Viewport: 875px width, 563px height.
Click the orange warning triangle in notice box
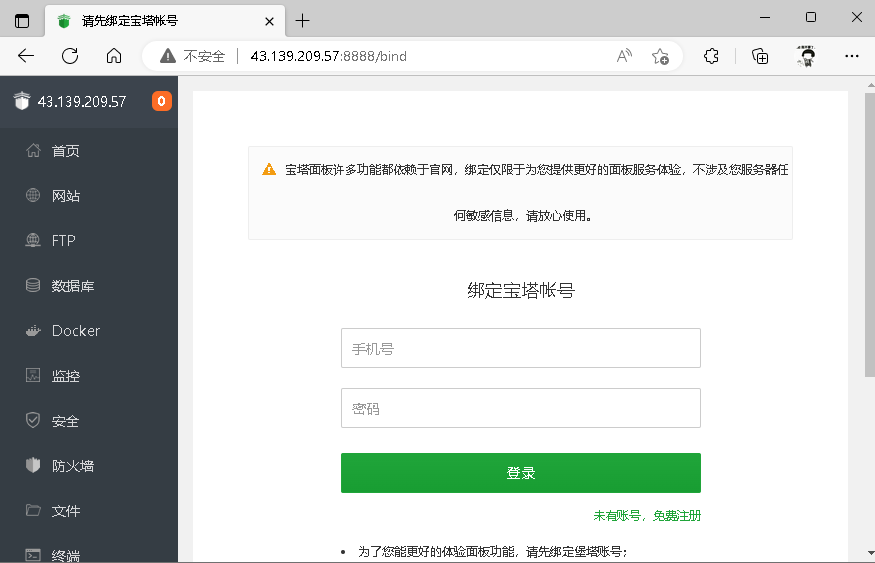(x=269, y=169)
